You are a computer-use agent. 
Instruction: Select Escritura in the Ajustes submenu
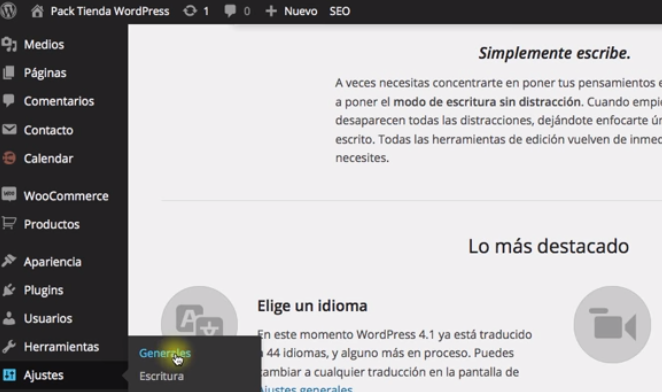click(161, 376)
